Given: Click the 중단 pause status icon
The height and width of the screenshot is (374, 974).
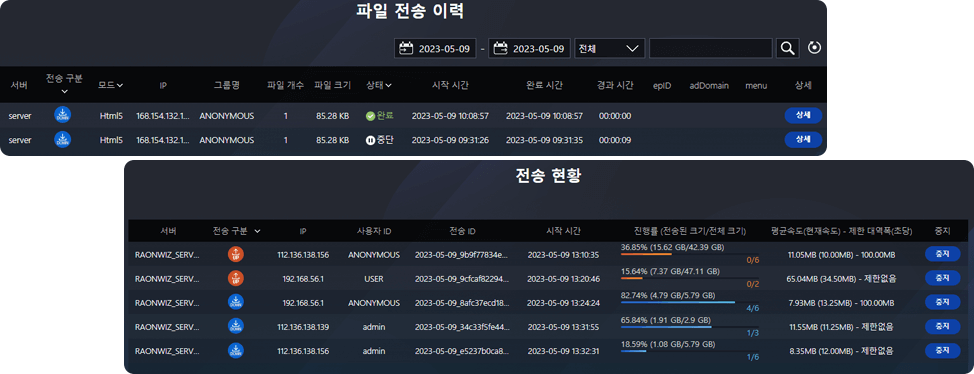Looking at the screenshot, I should pos(370,140).
